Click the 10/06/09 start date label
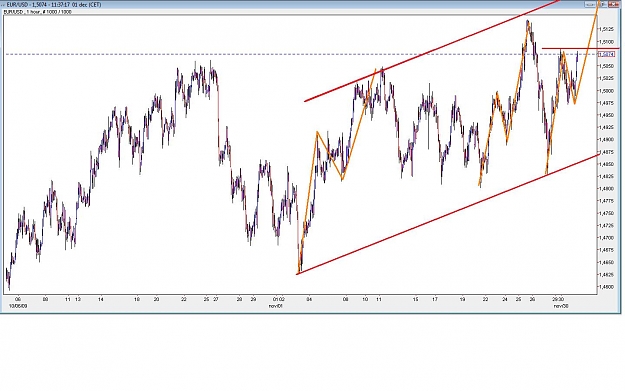625x391 pixels. 18,306
